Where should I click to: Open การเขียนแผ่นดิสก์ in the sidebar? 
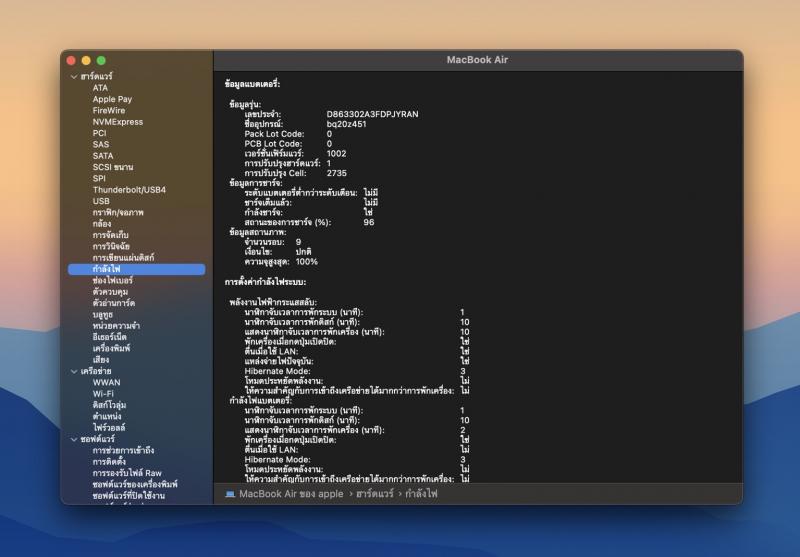[x=123, y=258]
